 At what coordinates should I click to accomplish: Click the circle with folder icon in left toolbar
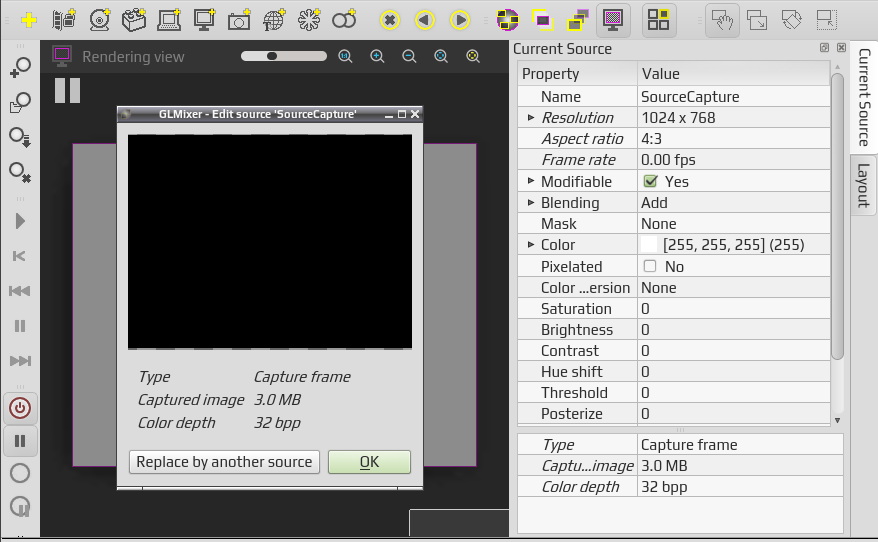(x=20, y=102)
